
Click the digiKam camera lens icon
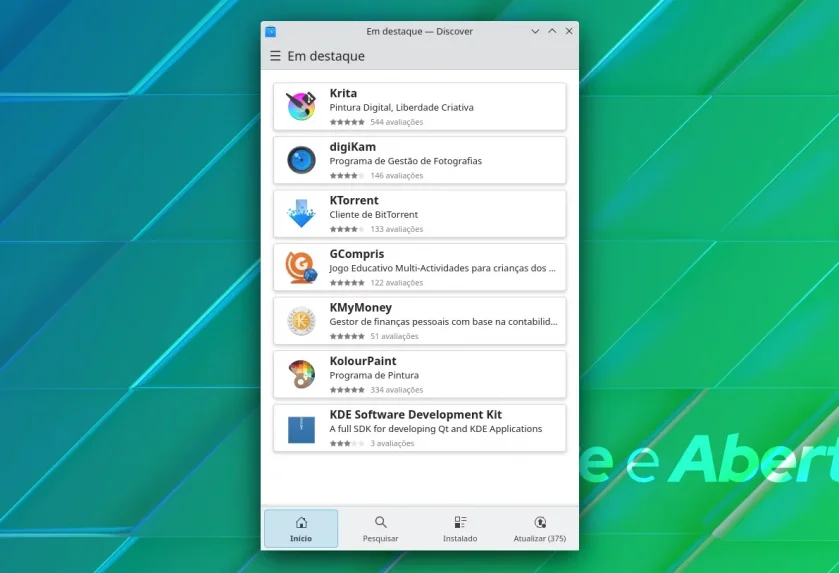click(301, 160)
